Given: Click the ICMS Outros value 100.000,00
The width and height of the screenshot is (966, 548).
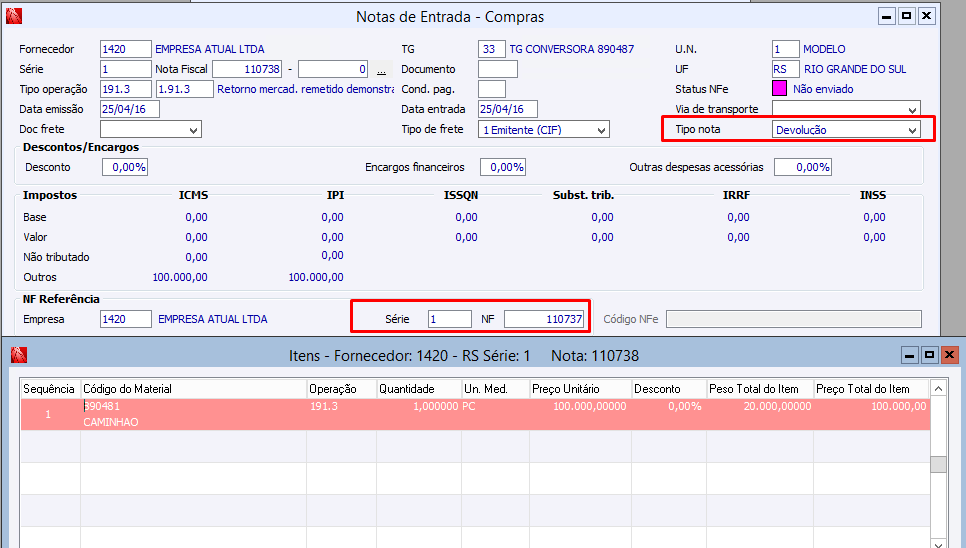Looking at the screenshot, I should pyautogui.click(x=180, y=277).
